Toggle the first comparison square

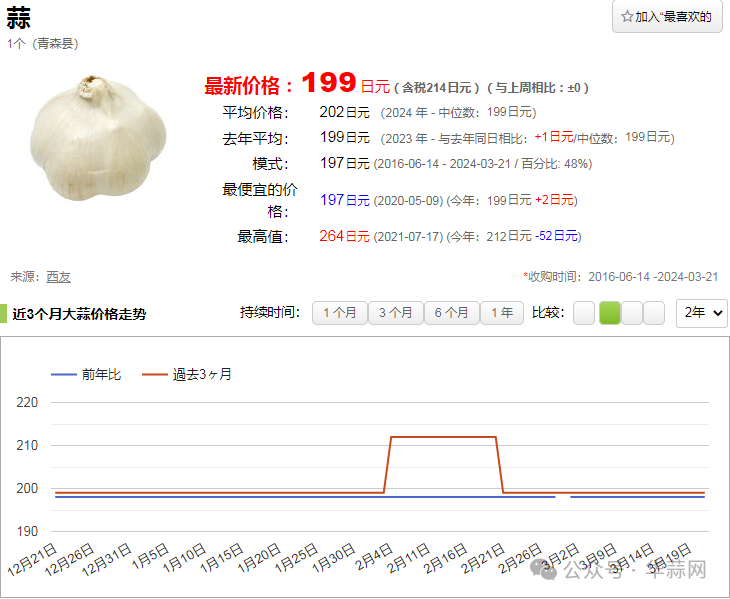[x=583, y=313]
